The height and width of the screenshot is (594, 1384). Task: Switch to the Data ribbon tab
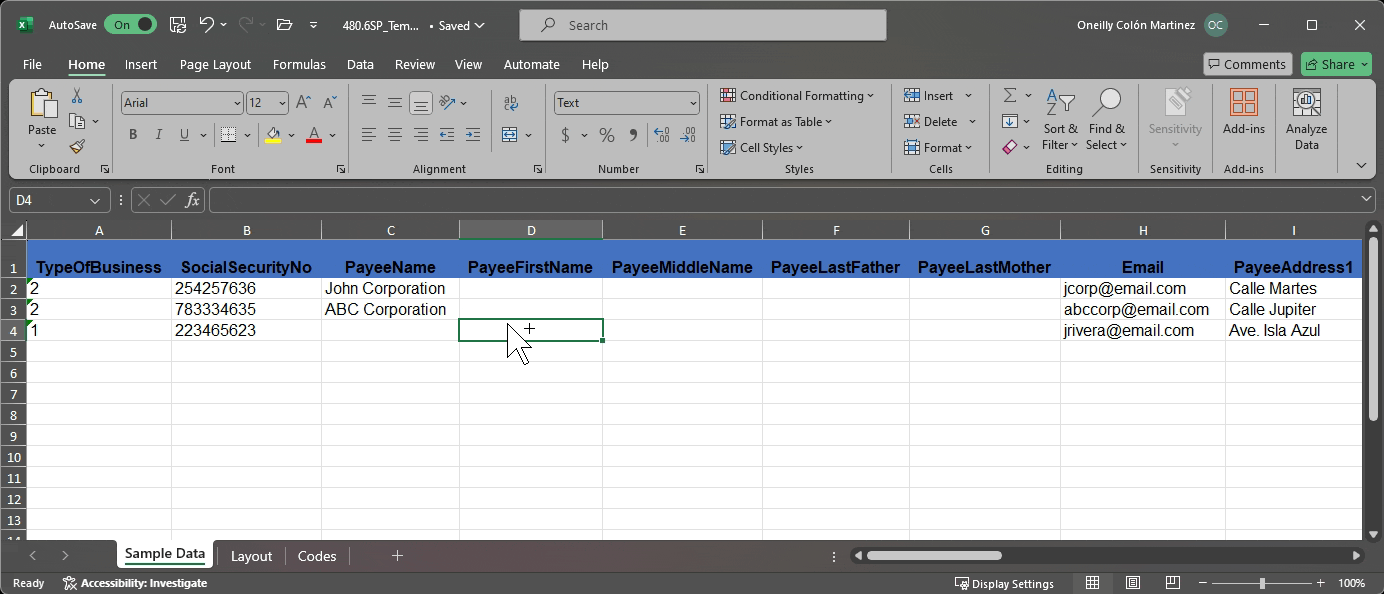[x=360, y=64]
